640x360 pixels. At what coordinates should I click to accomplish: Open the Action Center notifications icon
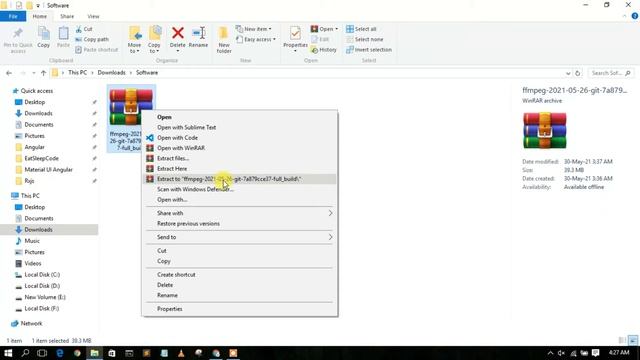[x=596, y=353]
